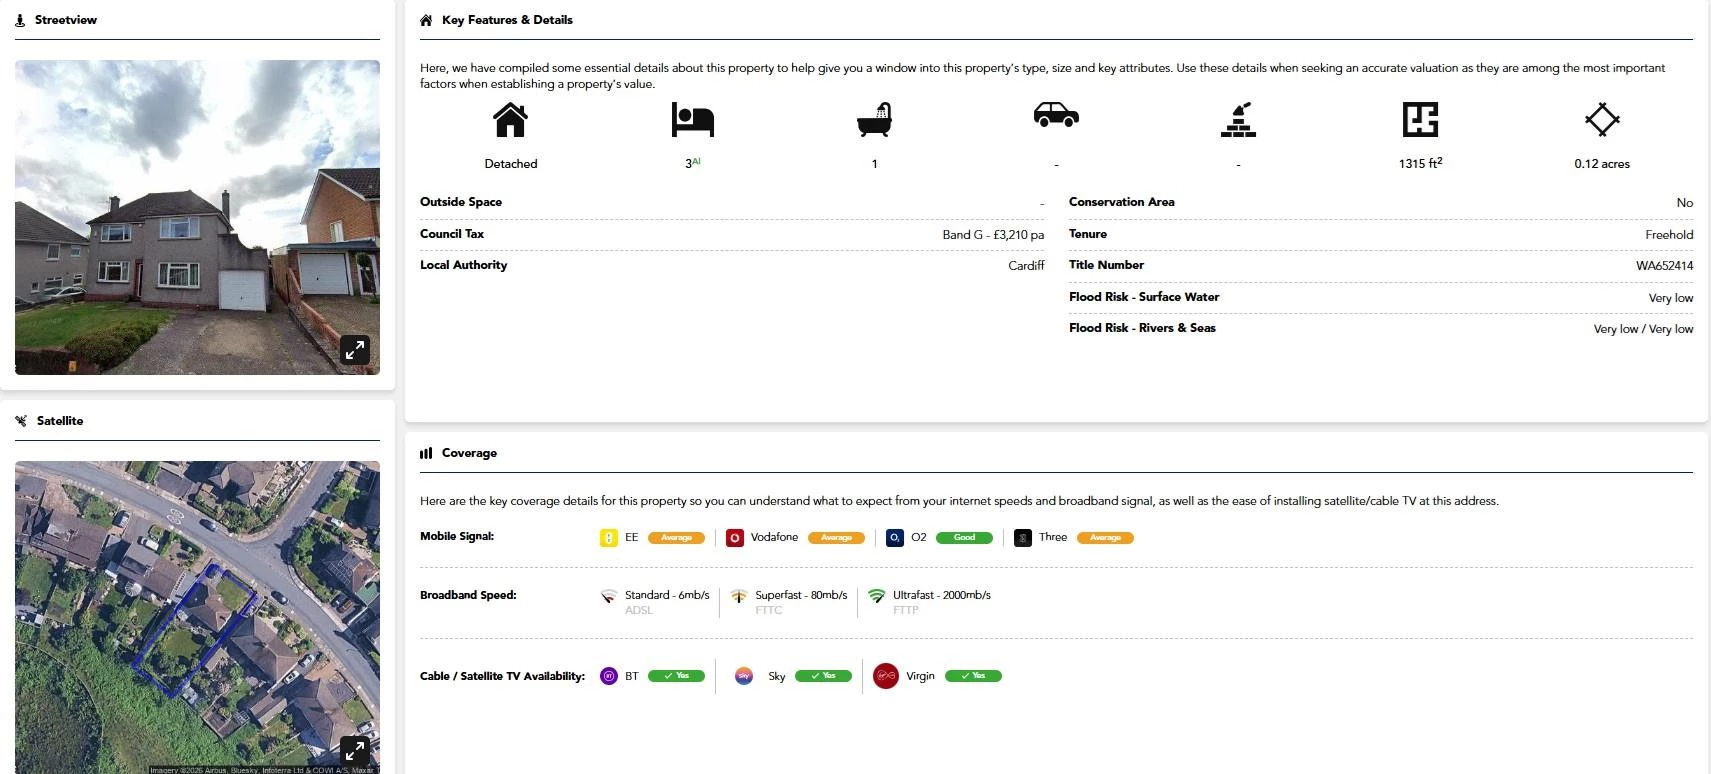Click the Detached house icon

tap(510, 120)
